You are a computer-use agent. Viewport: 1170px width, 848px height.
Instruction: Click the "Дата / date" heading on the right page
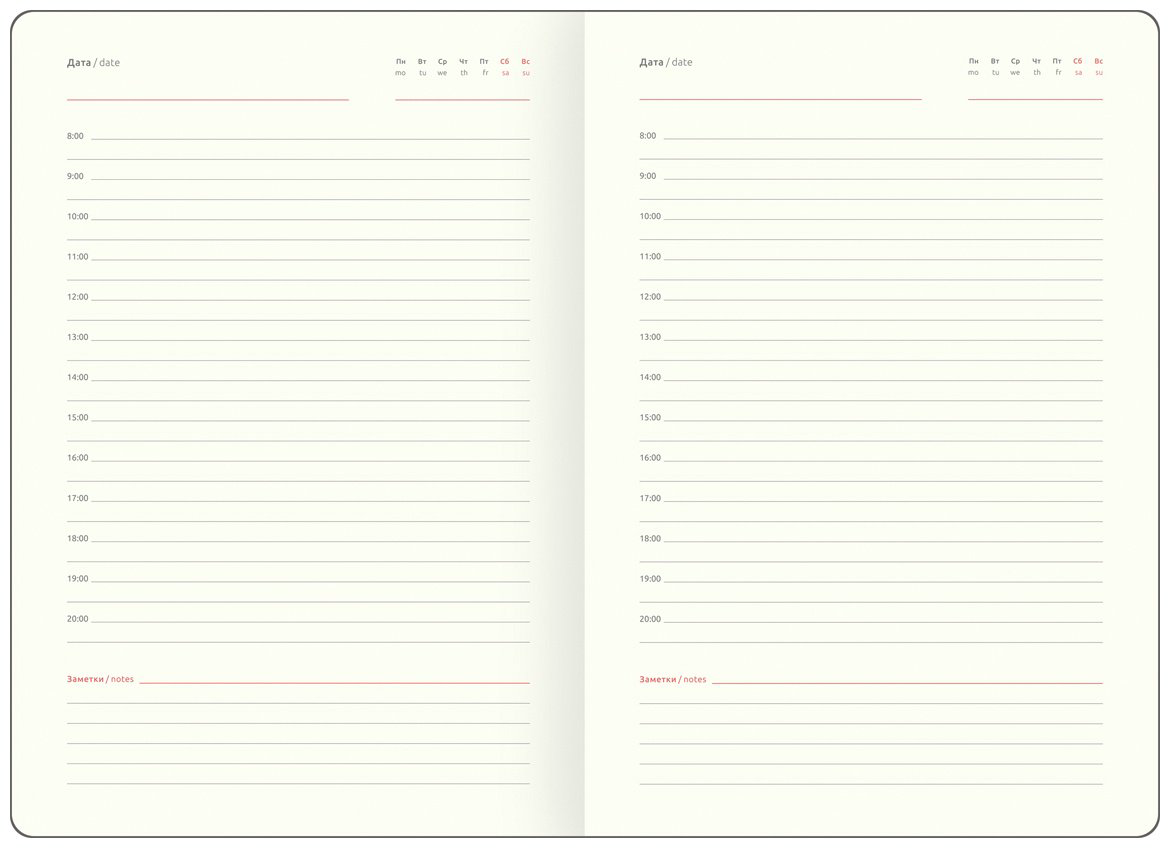tap(666, 63)
